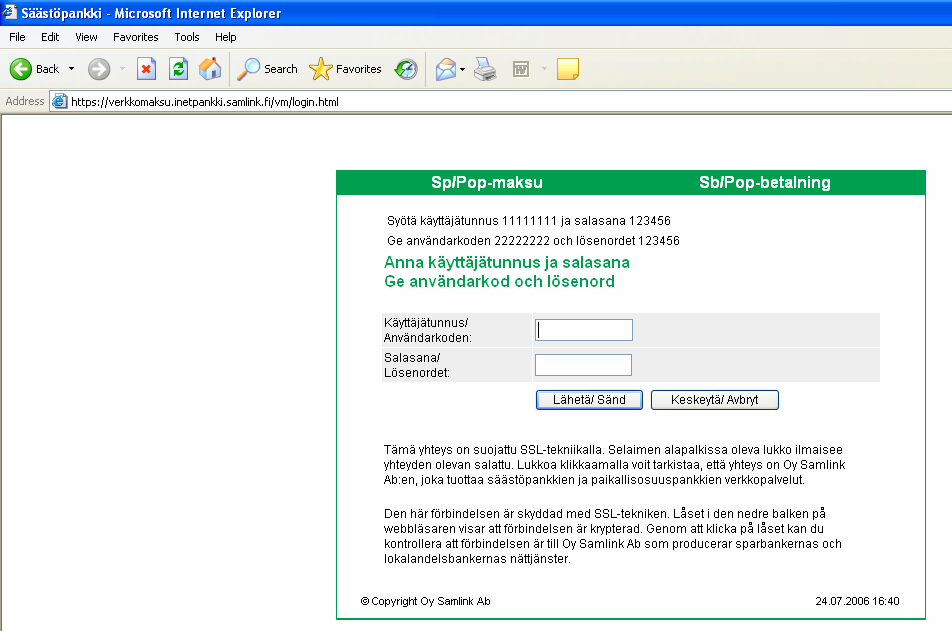Open the Edit button dropdown arrow
Screen dimensions: 952x631
[x=544, y=69]
